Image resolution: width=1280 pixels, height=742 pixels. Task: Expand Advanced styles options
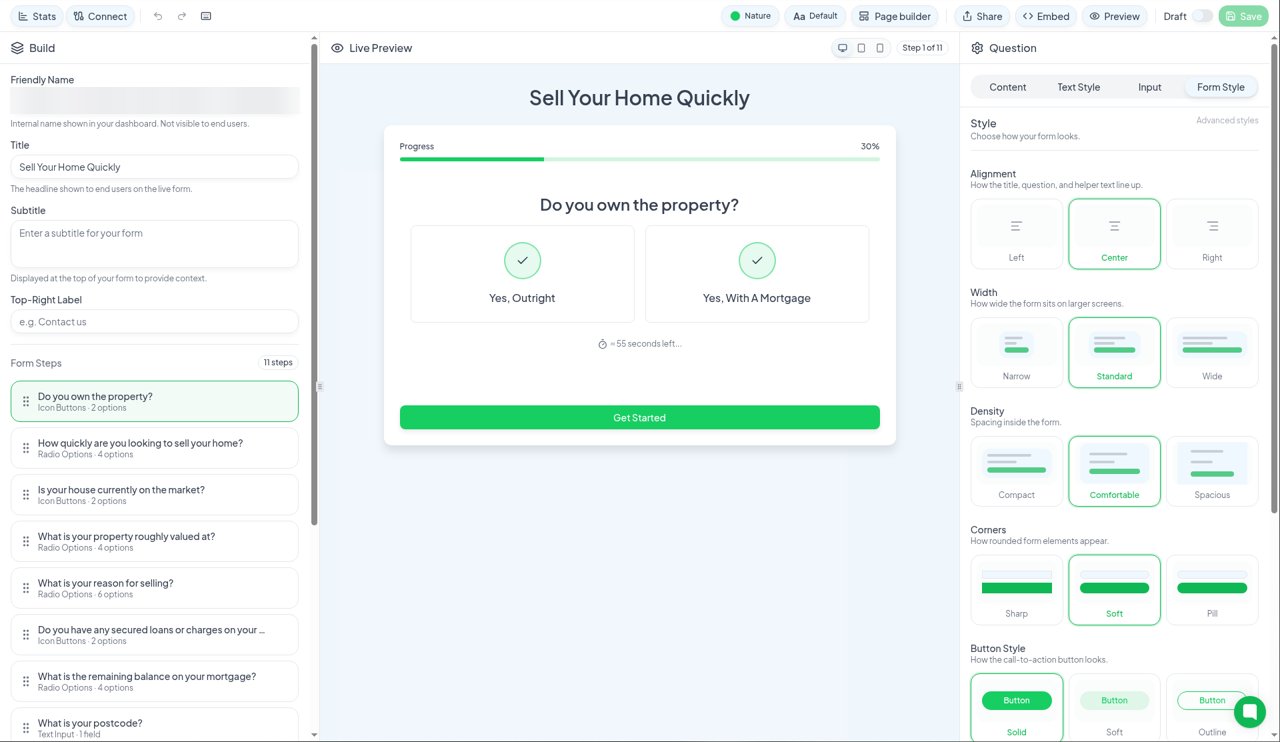tap(1227, 121)
